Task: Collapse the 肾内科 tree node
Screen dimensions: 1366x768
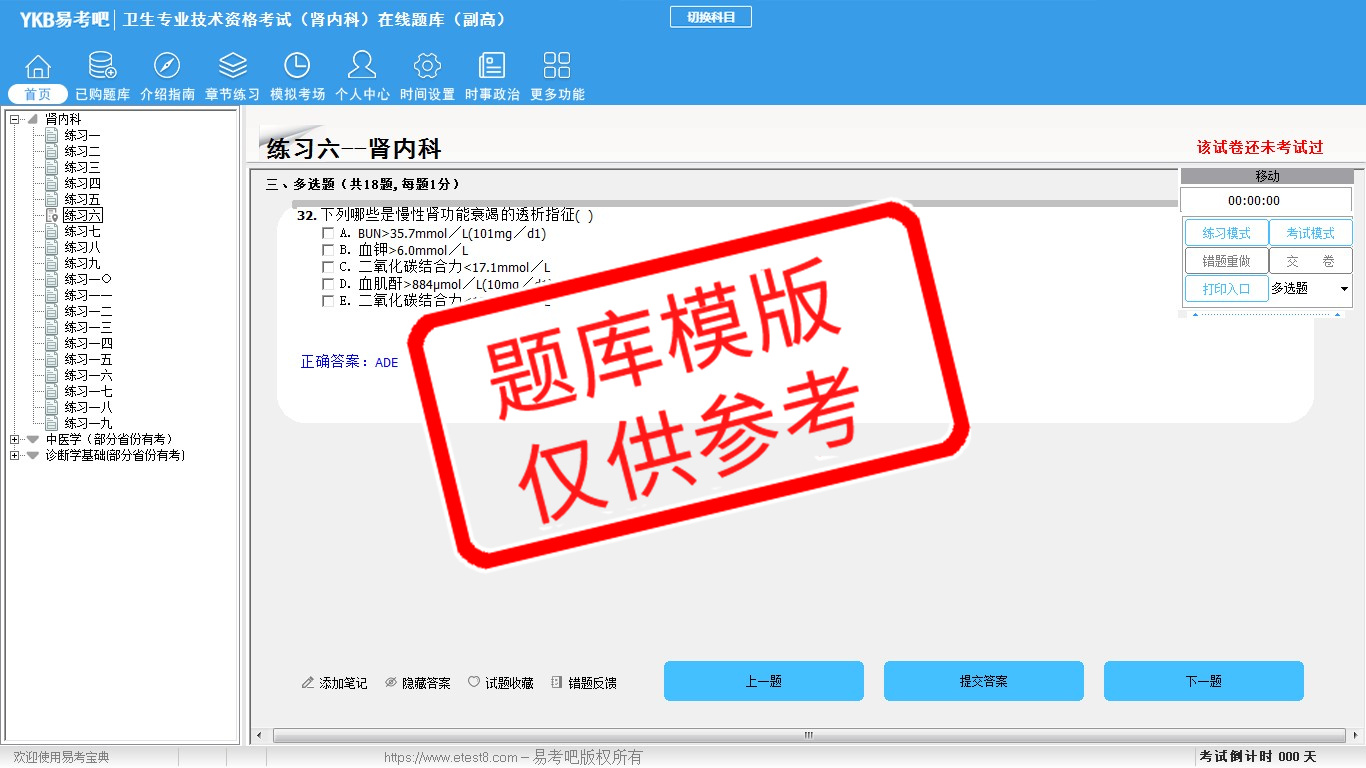Action: (15, 119)
